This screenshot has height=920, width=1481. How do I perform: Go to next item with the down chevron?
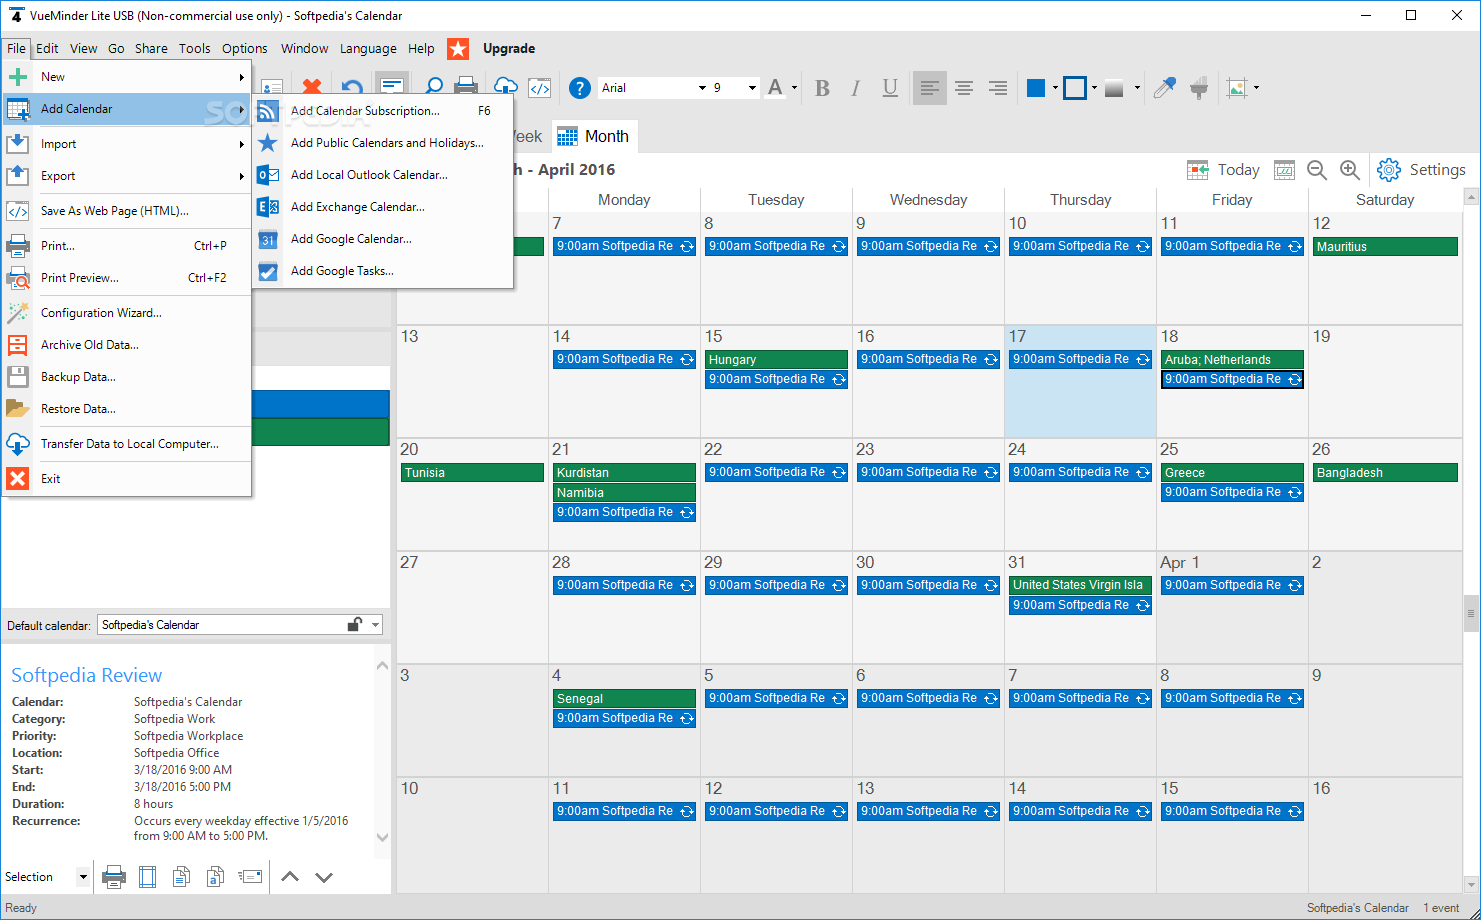click(x=324, y=877)
